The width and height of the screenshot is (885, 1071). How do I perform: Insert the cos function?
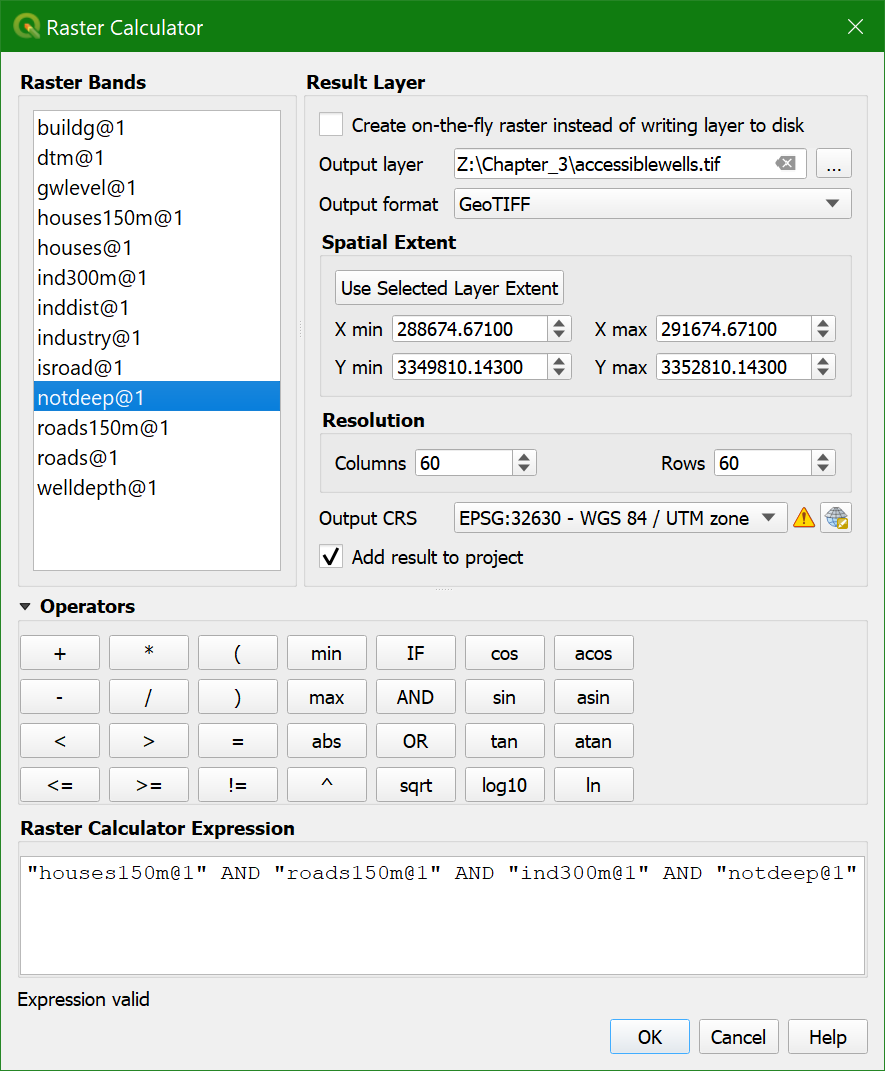click(505, 653)
